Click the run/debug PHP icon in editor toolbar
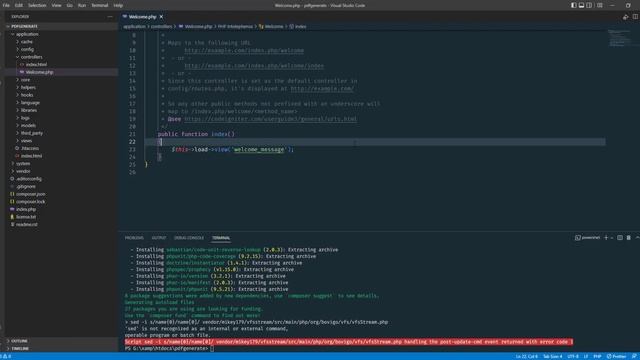The height and width of the screenshot is (360, 640). coord(625,17)
